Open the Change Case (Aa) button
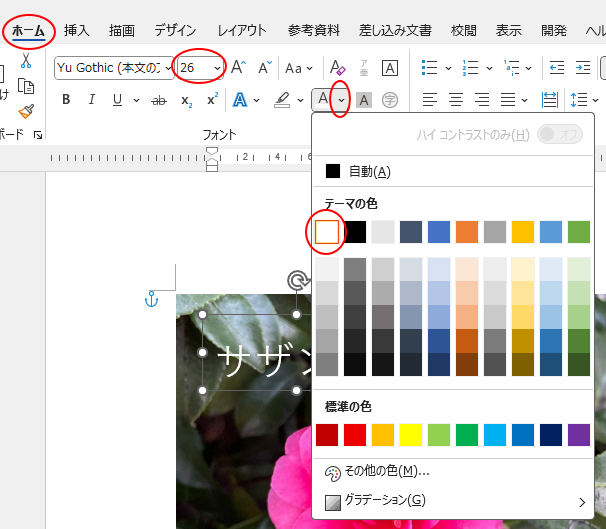606x529 pixels. click(x=299, y=68)
